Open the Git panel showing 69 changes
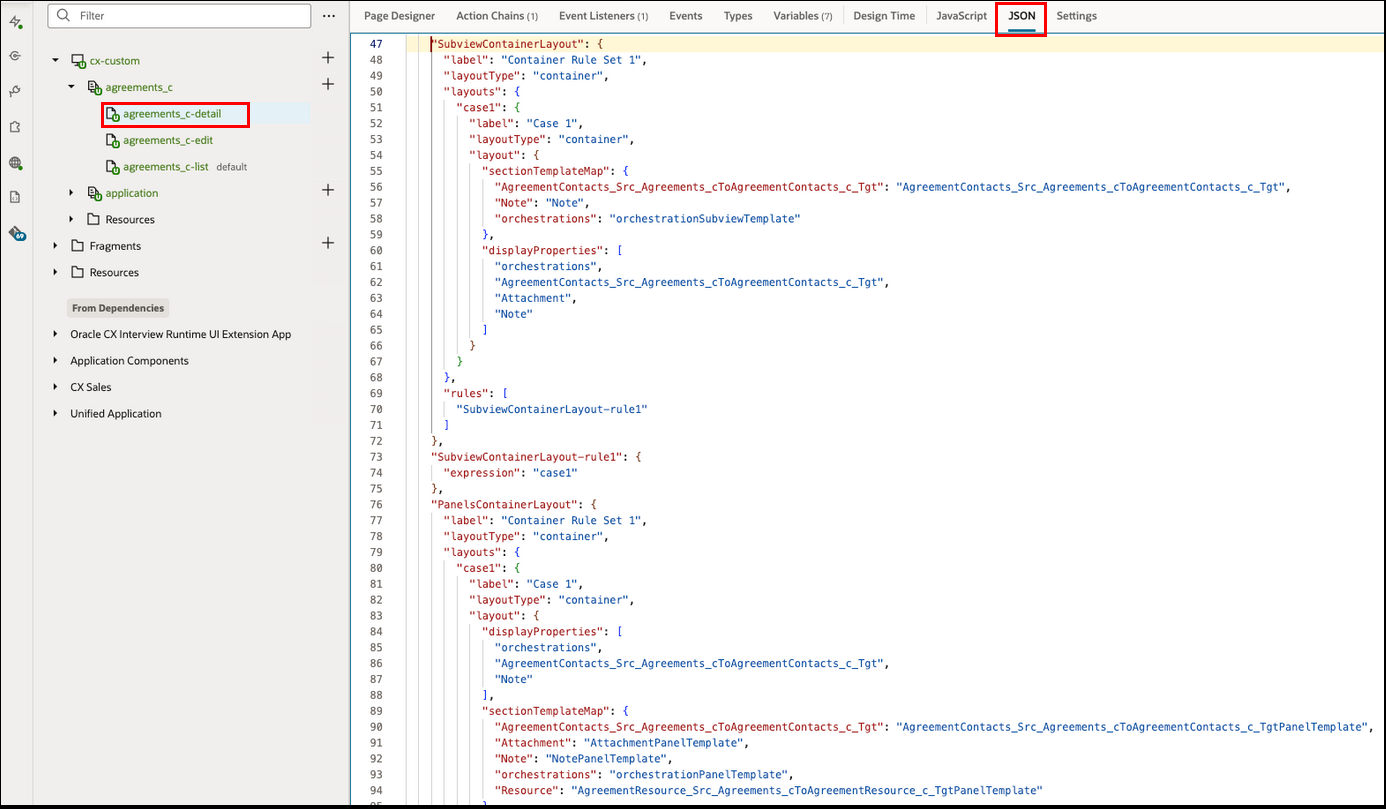 pyautogui.click(x=16, y=233)
